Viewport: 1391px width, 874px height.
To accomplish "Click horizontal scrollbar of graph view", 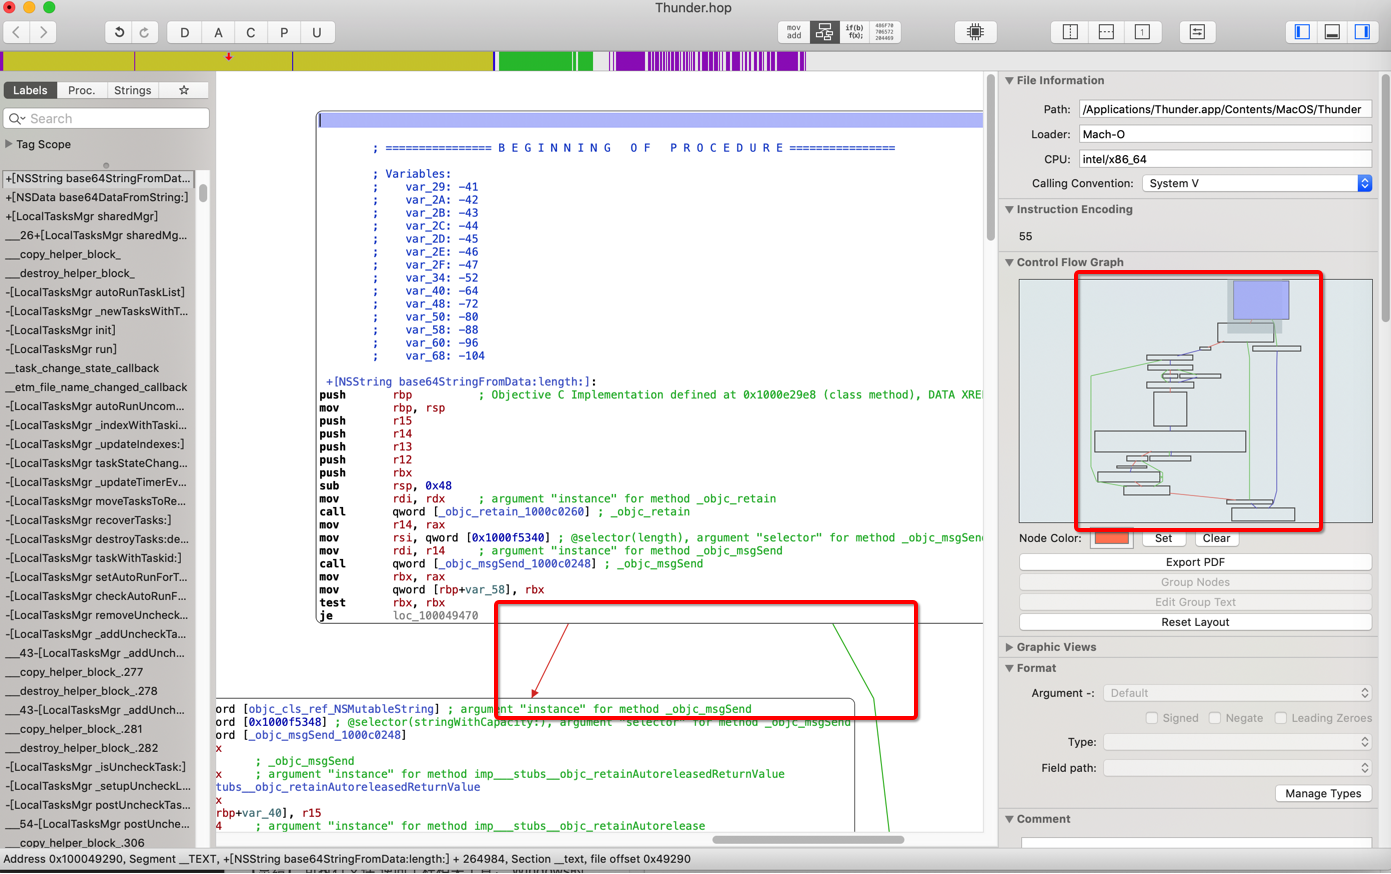I will (808, 840).
